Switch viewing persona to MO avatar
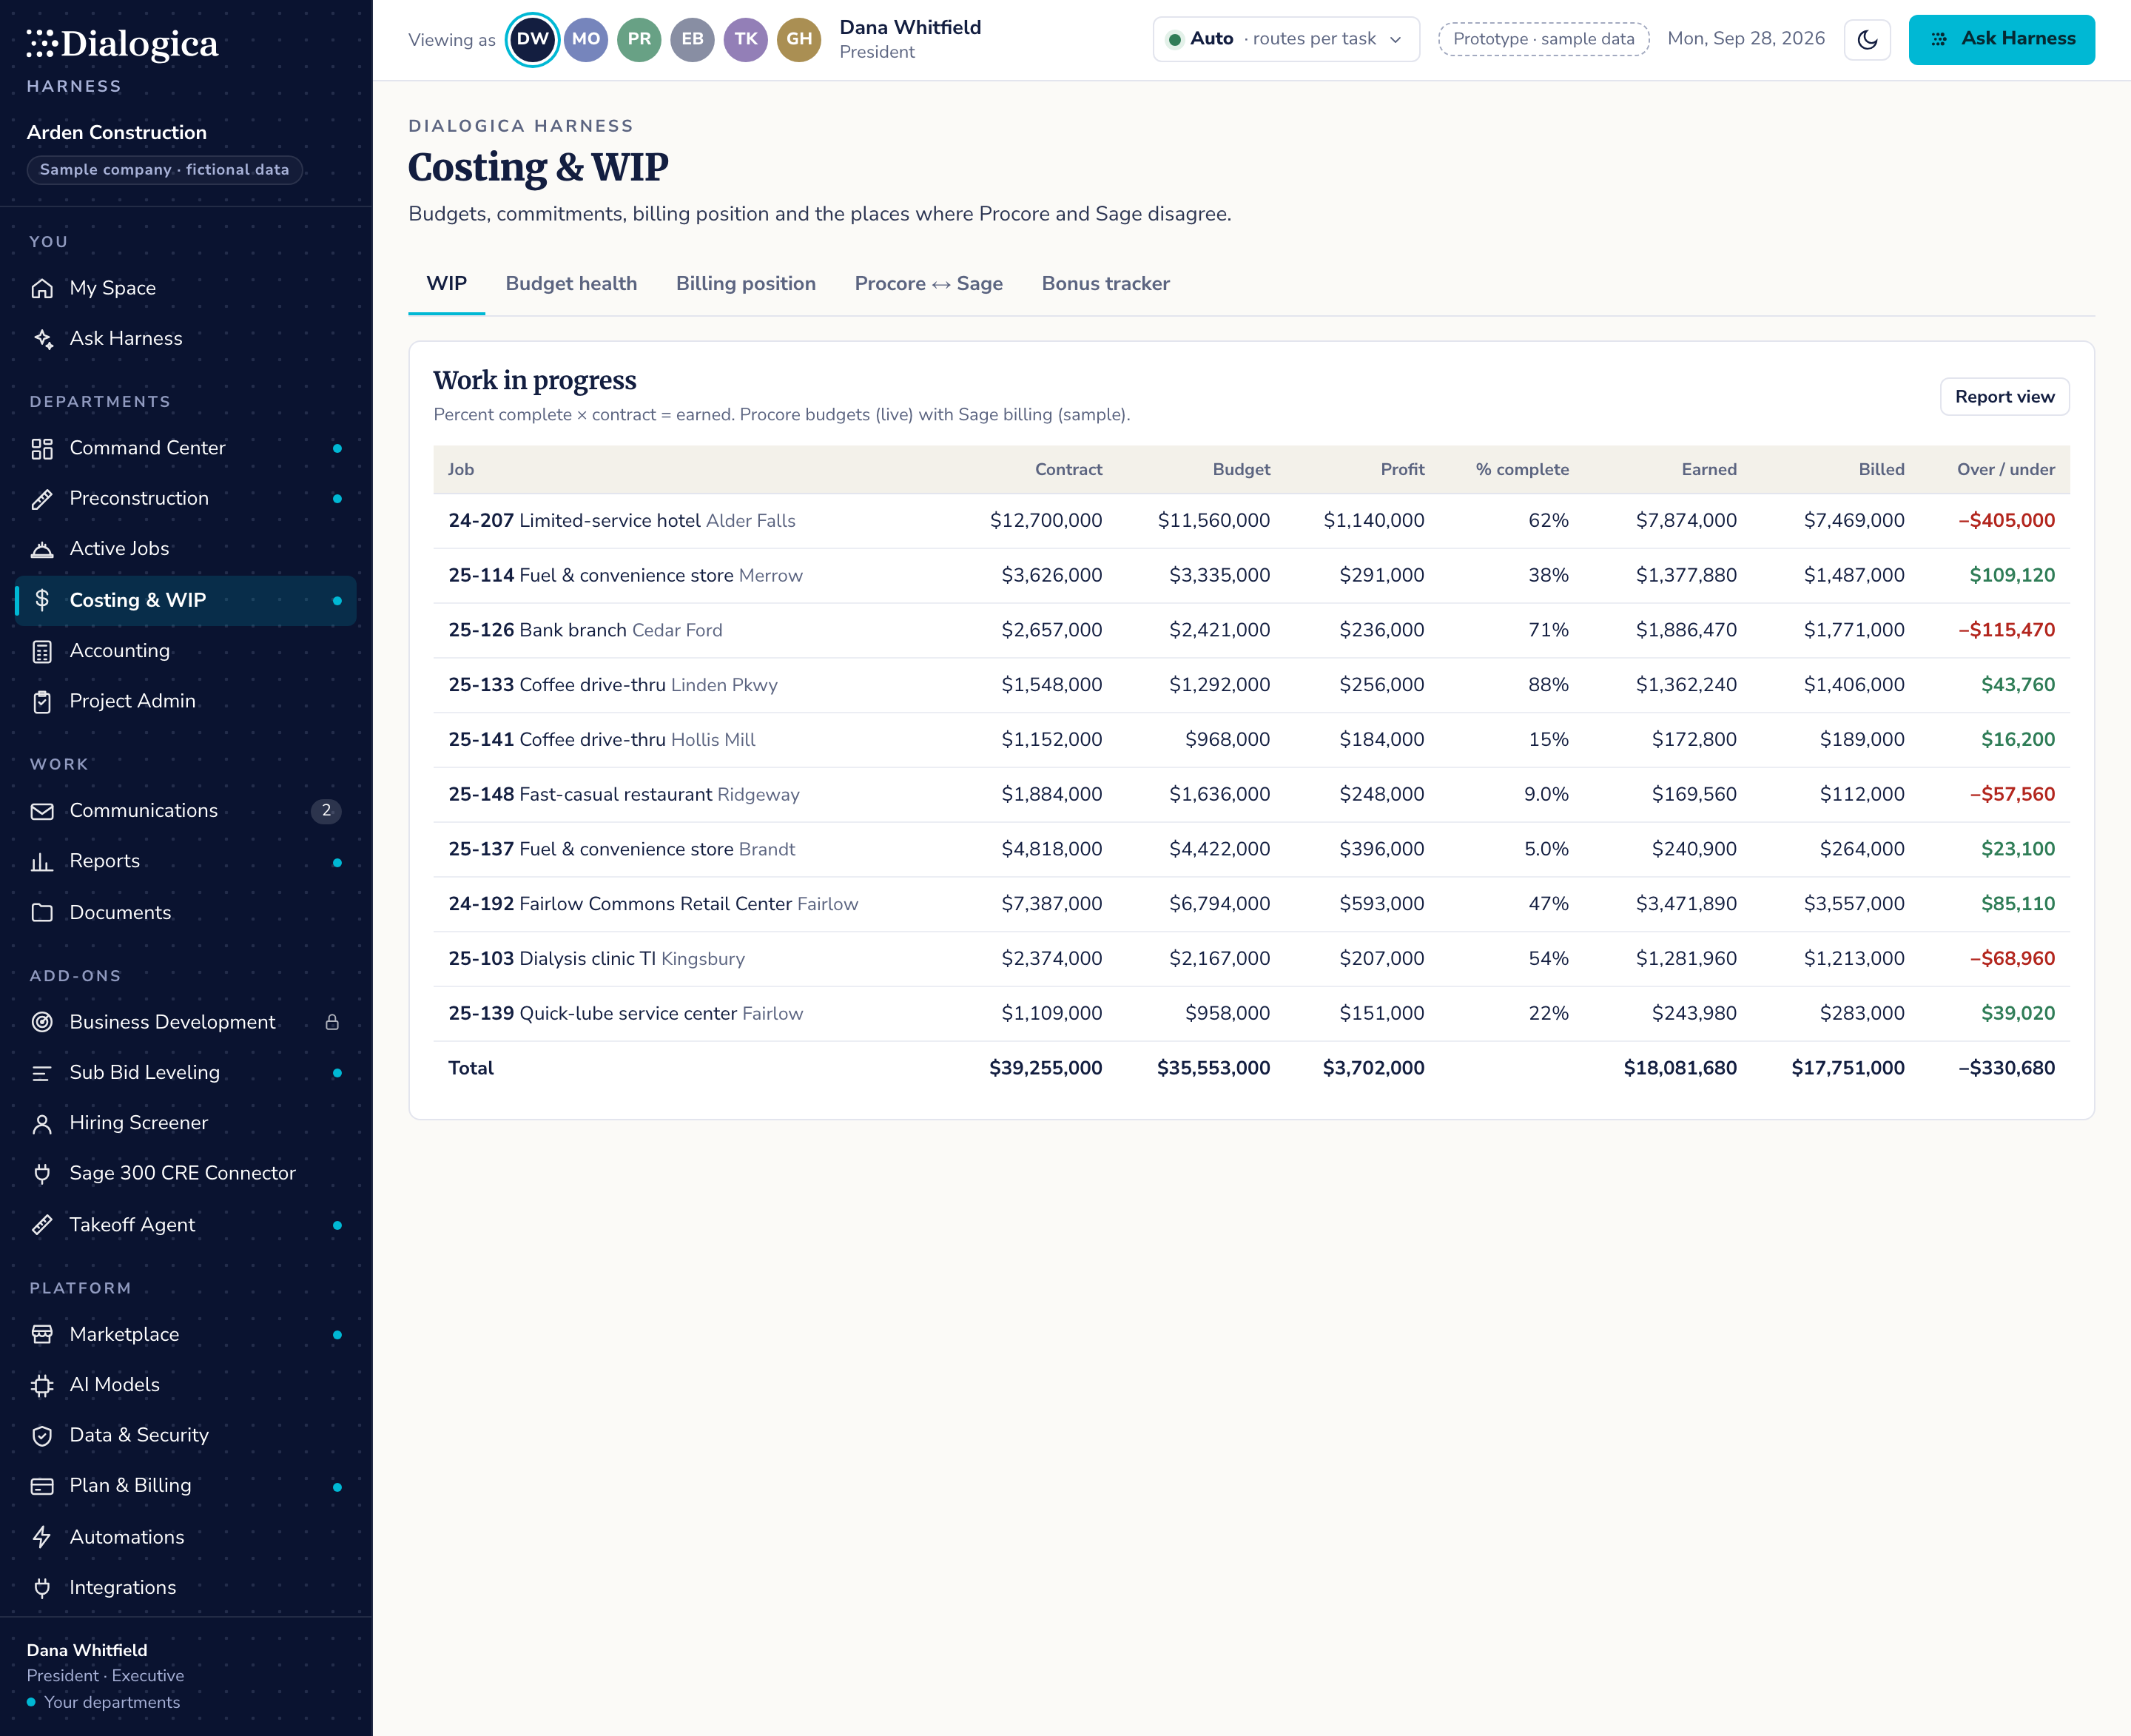The width and height of the screenshot is (2131, 1736). [586, 40]
